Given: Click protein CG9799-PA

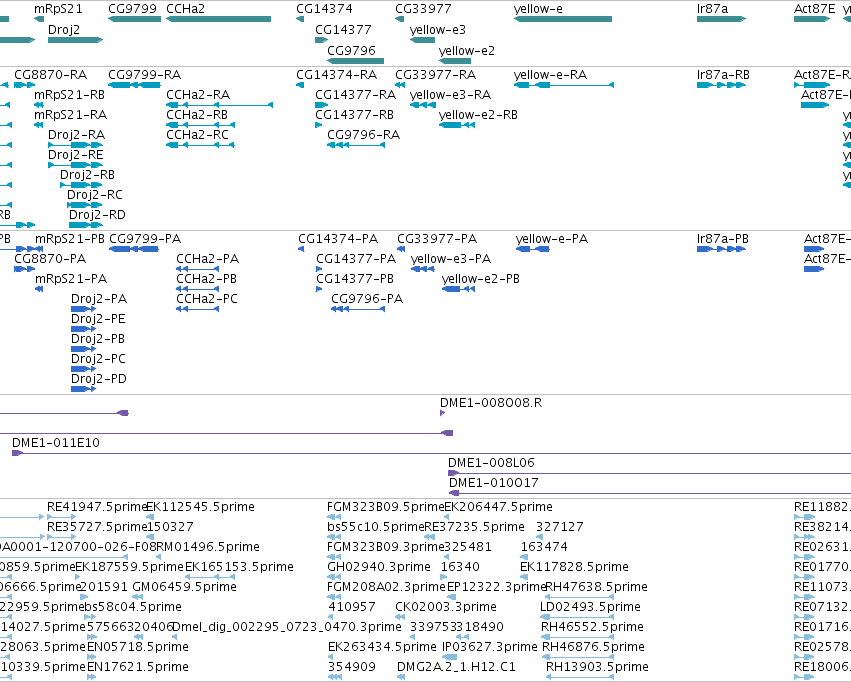Looking at the screenshot, I should 134,249.
